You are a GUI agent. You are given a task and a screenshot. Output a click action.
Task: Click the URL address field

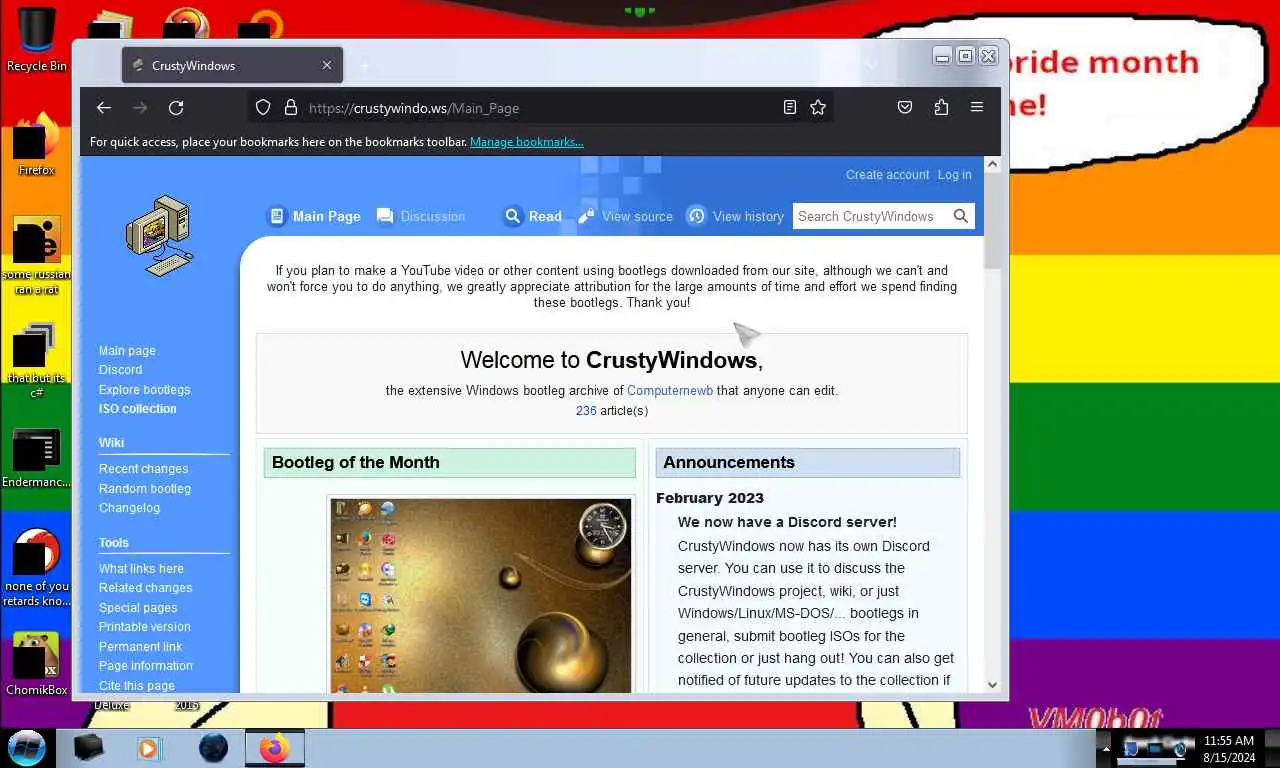point(540,108)
